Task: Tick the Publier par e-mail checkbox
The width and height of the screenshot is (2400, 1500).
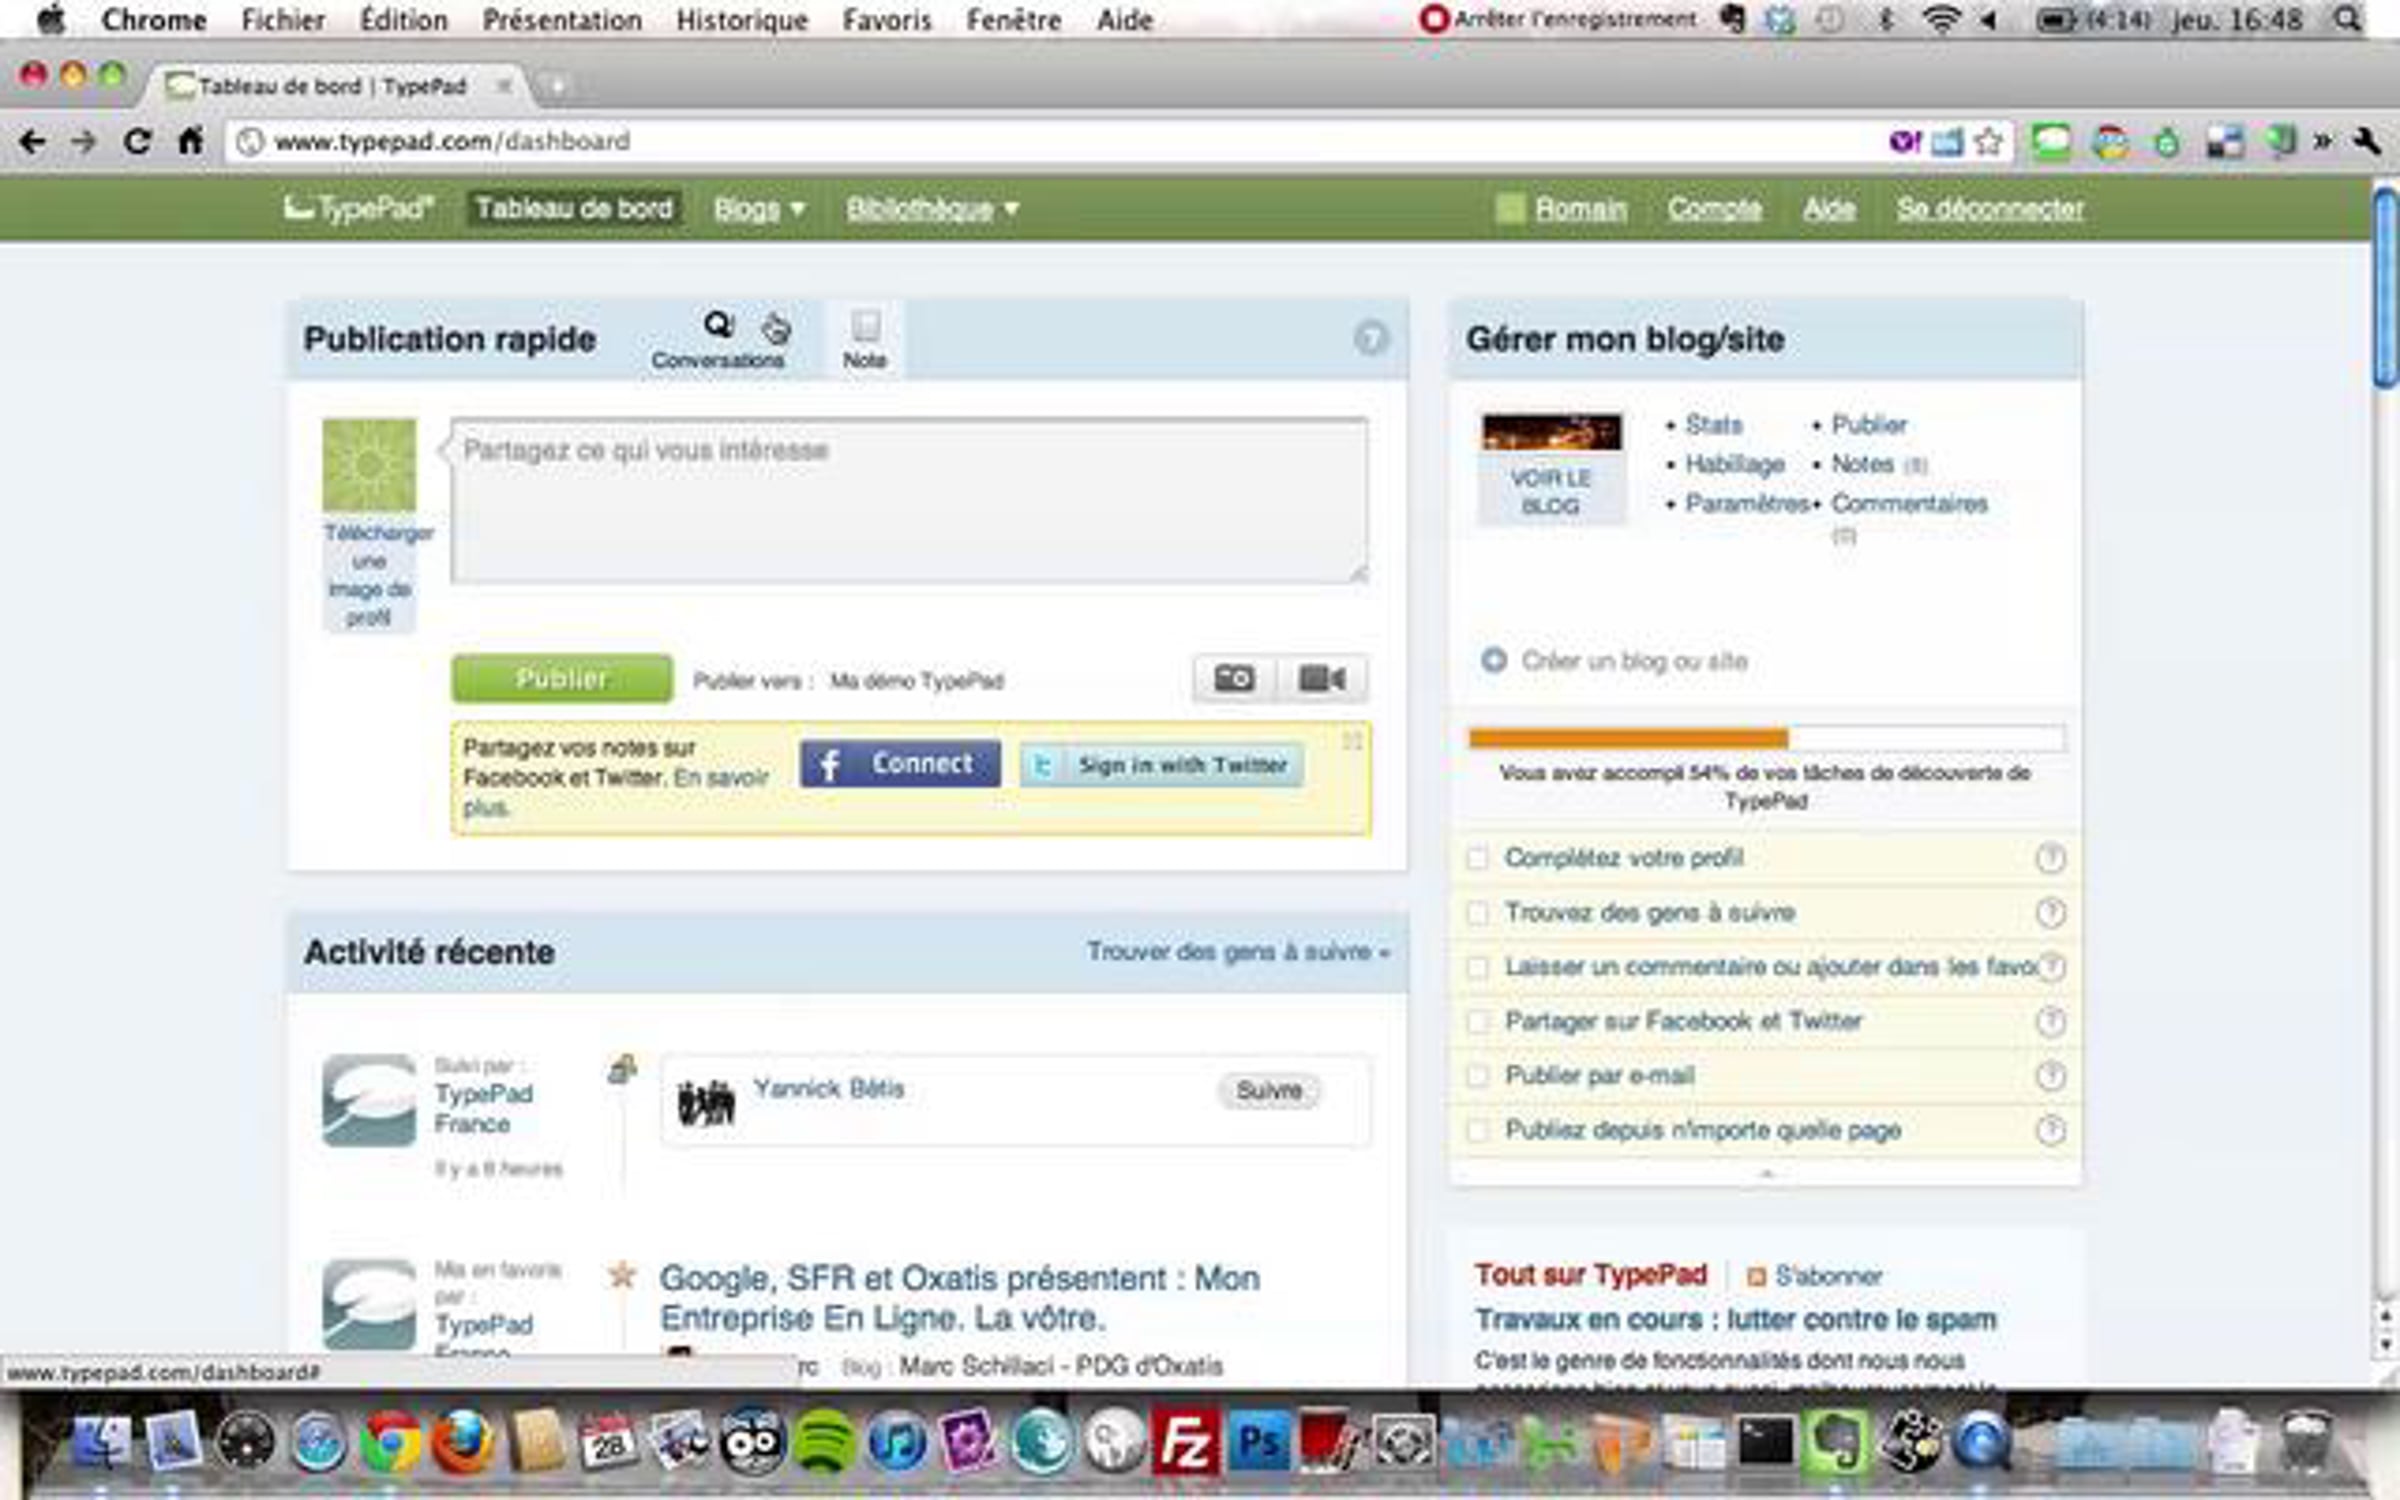Action: tap(1477, 1076)
